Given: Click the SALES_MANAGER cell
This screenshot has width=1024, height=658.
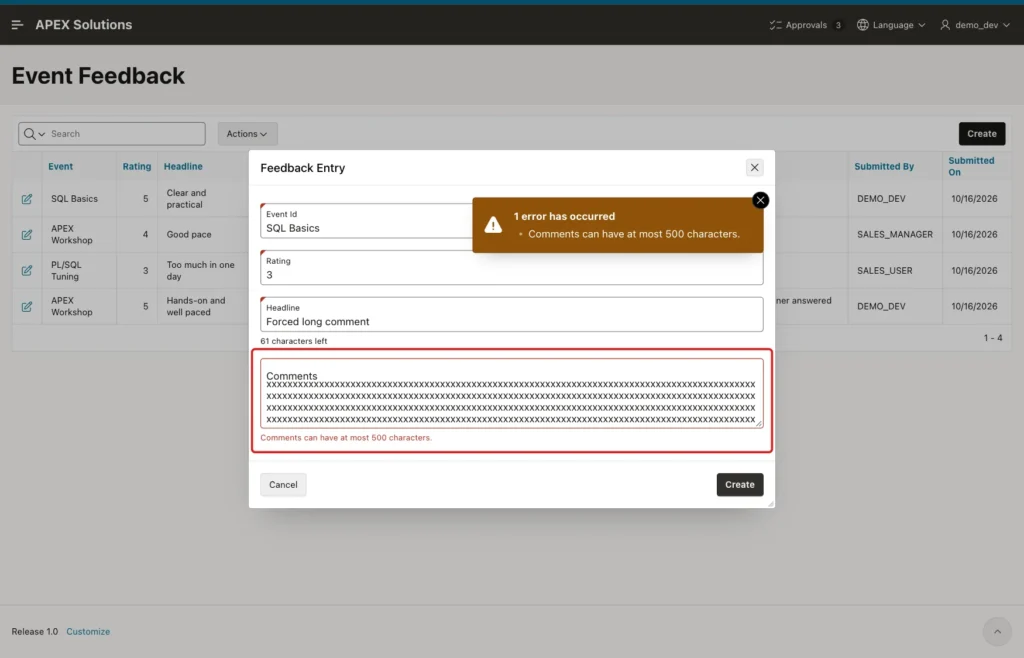Looking at the screenshot, I should (895, 234).
